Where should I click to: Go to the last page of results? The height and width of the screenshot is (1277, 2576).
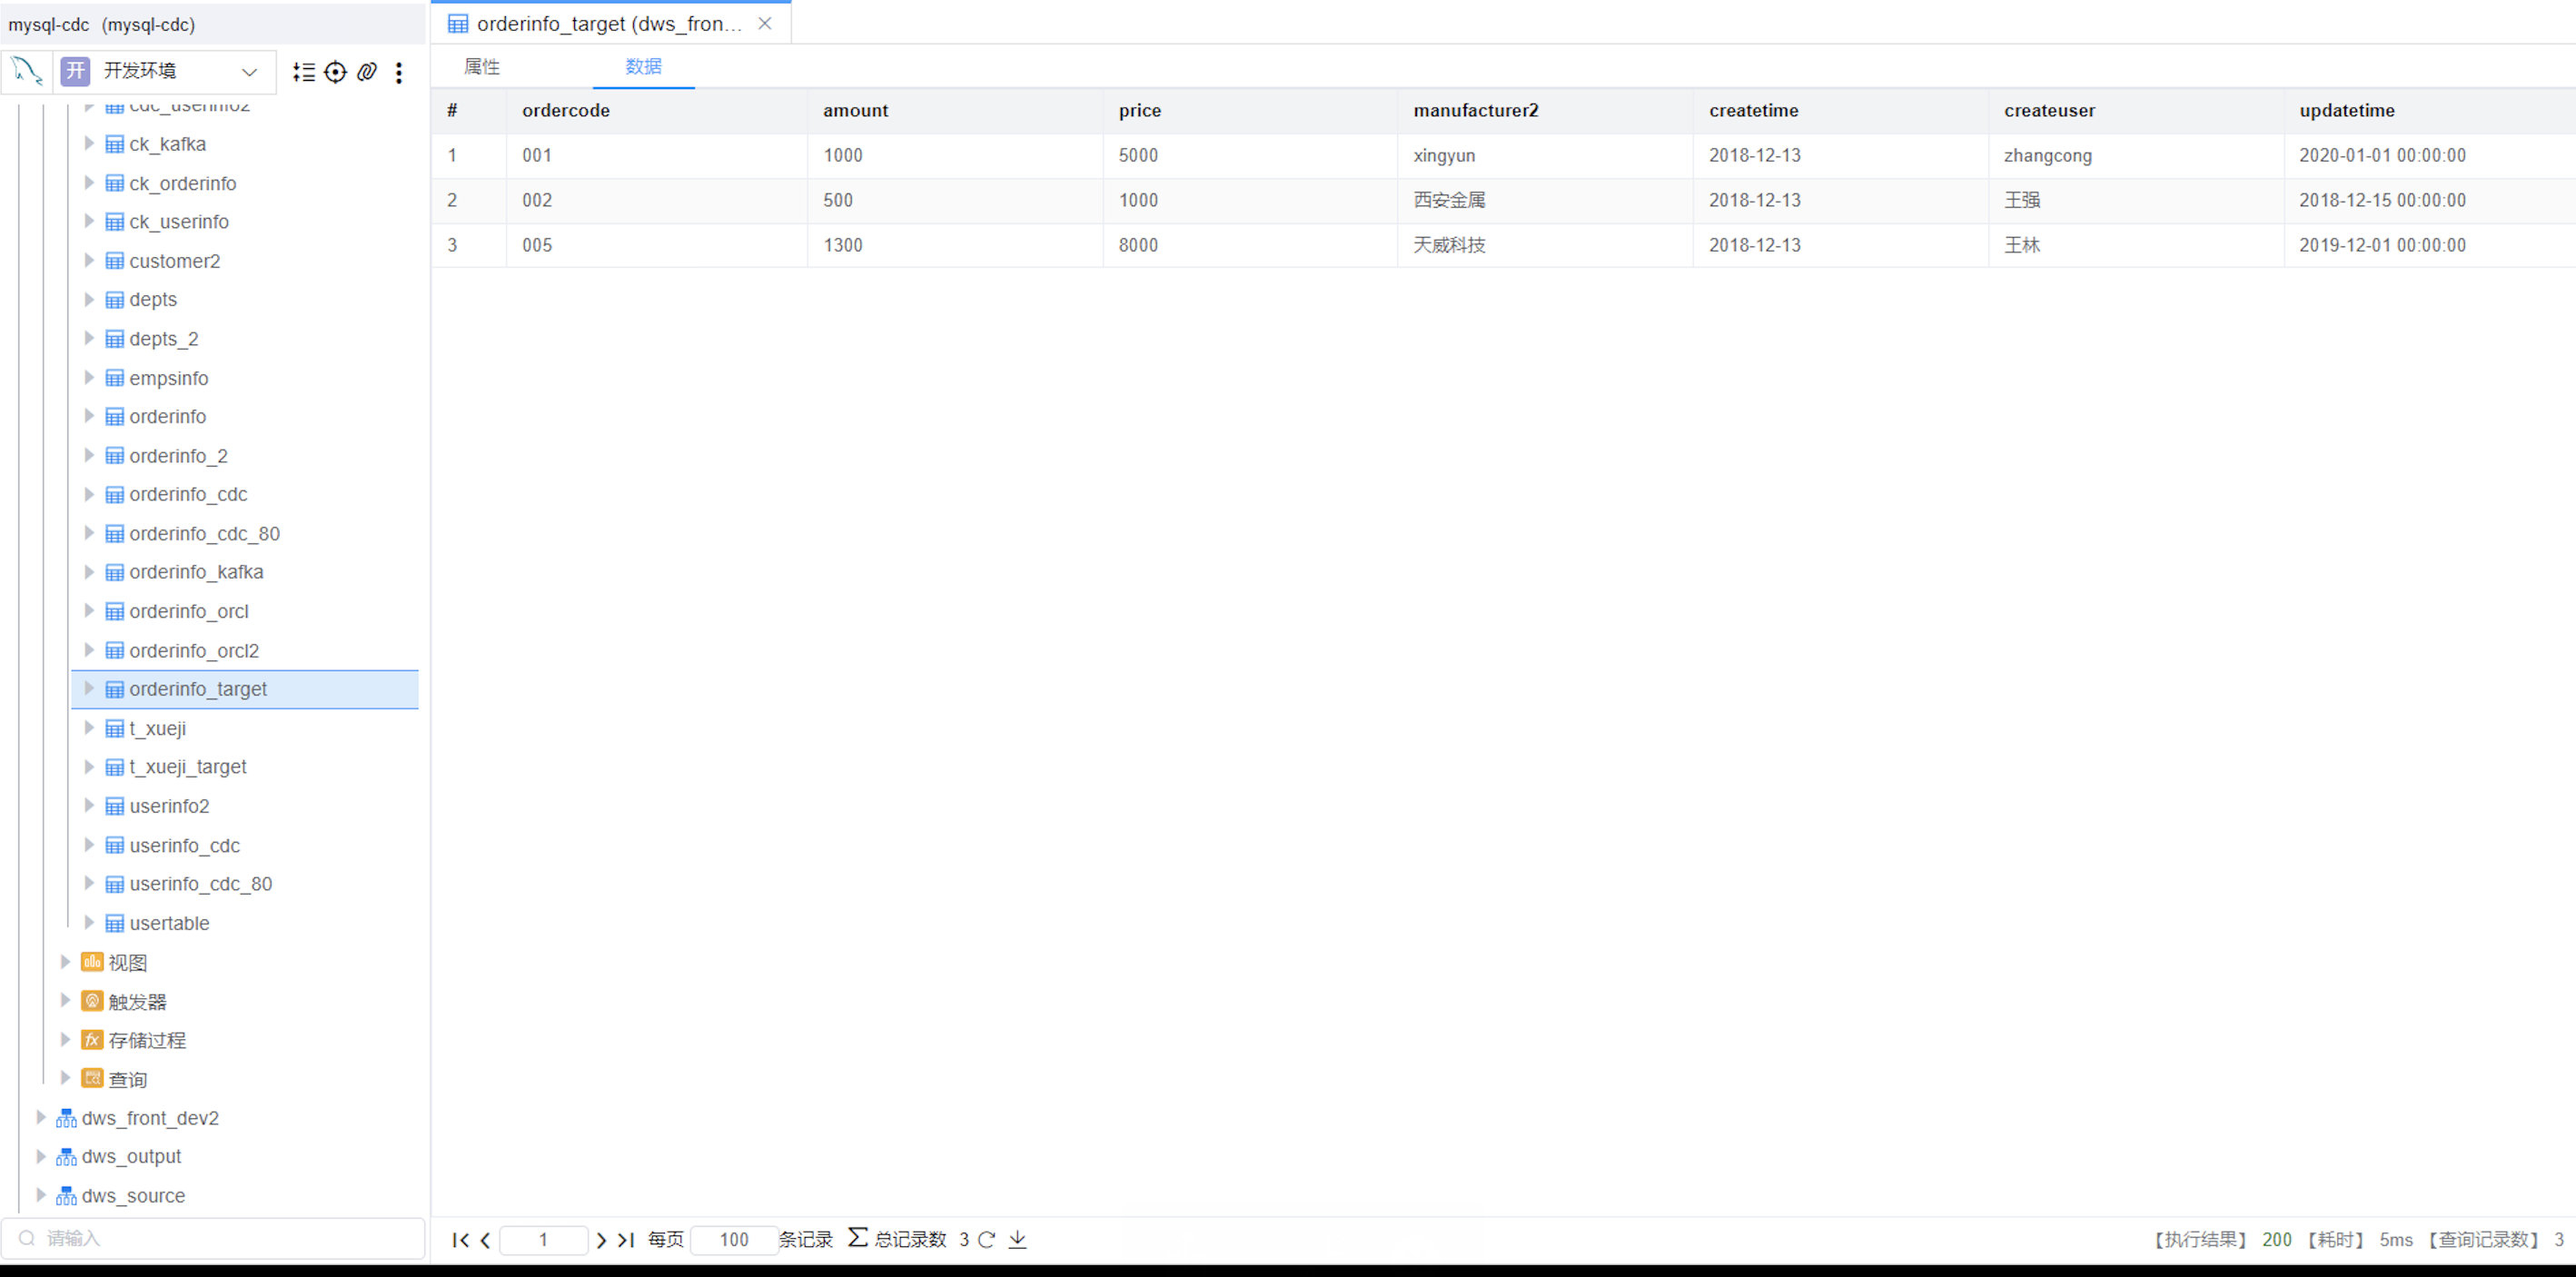pyautogui.click(x=626, y=1239)
